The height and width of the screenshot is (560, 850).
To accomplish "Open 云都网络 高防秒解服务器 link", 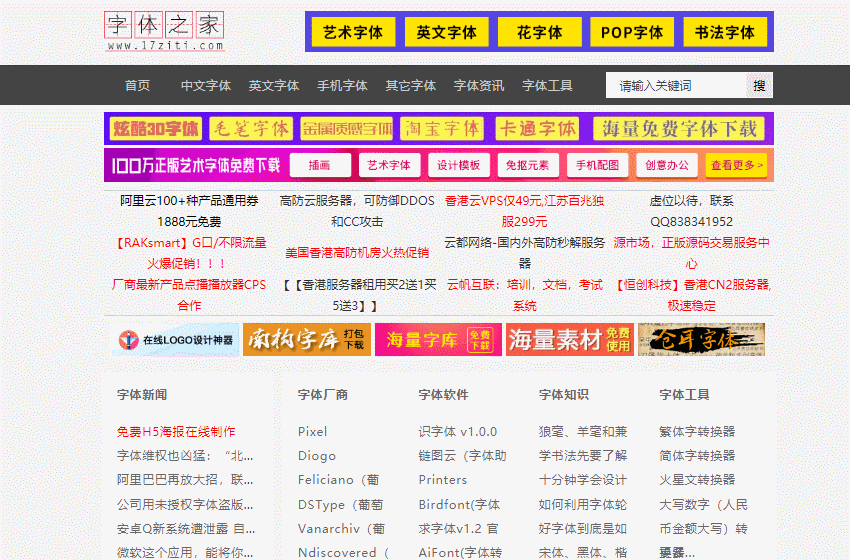I will click(x=524, y=253).
